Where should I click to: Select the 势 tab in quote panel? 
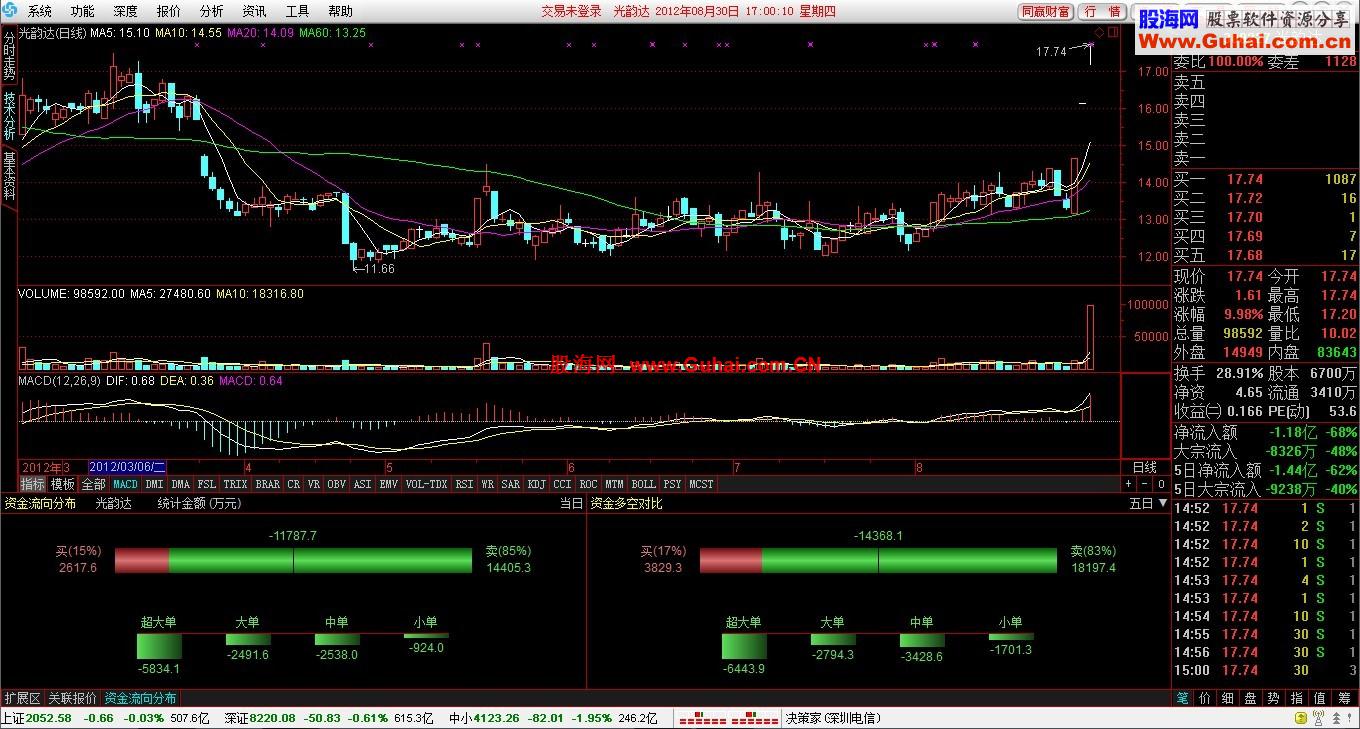coord(1273,698)
